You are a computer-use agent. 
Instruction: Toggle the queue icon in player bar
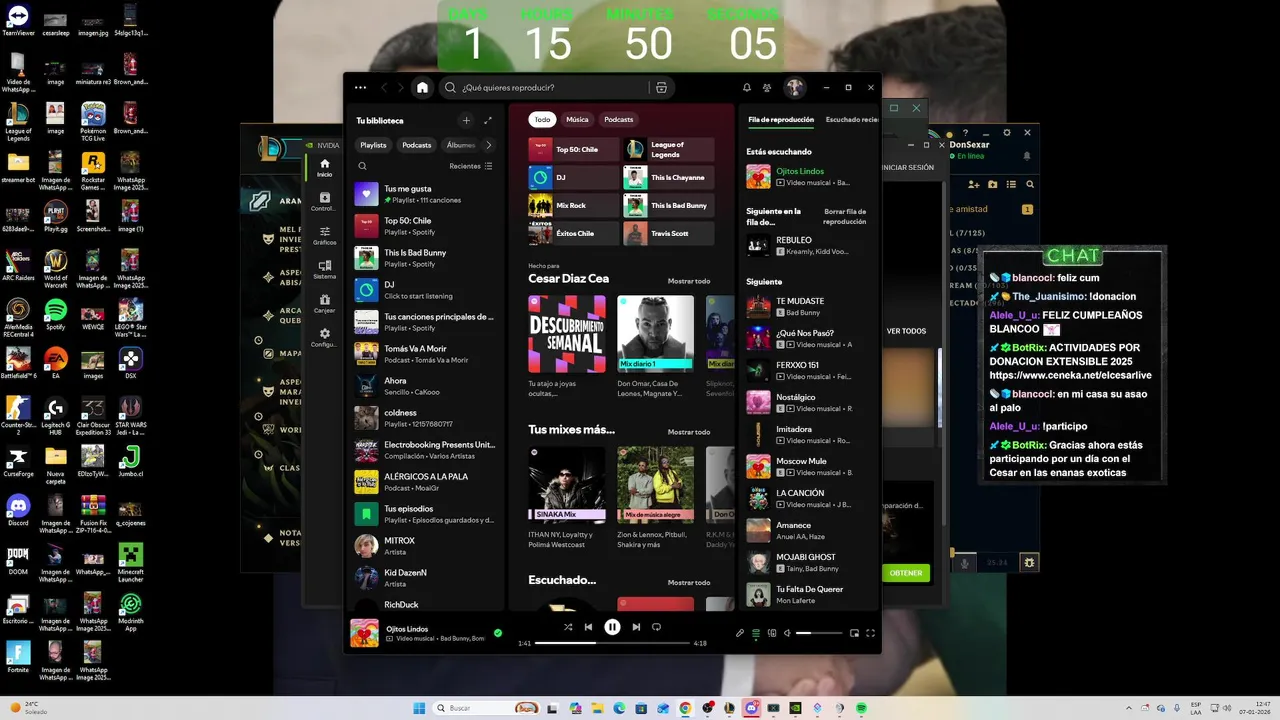(756, 633)
